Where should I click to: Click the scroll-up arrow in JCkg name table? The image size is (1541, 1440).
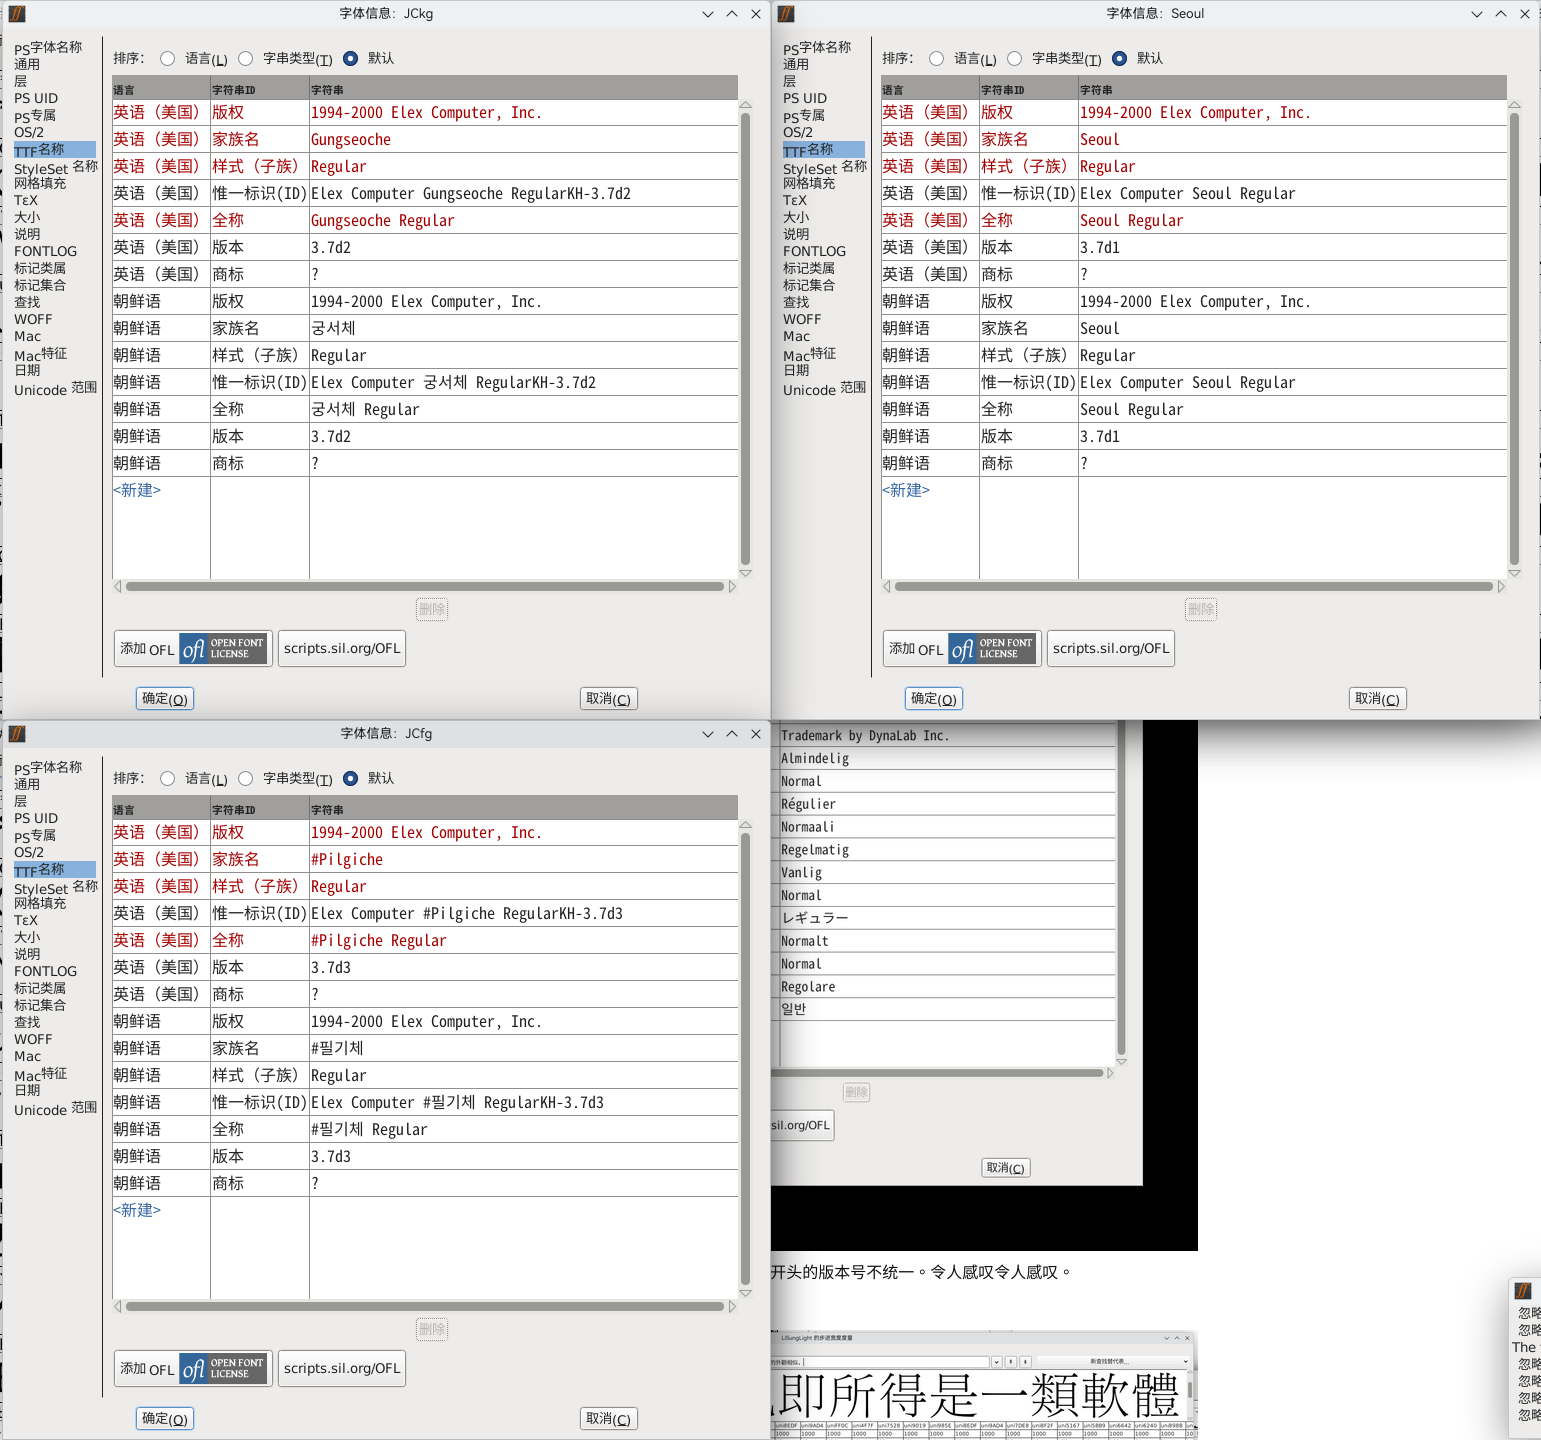click(x=745, y=105)
